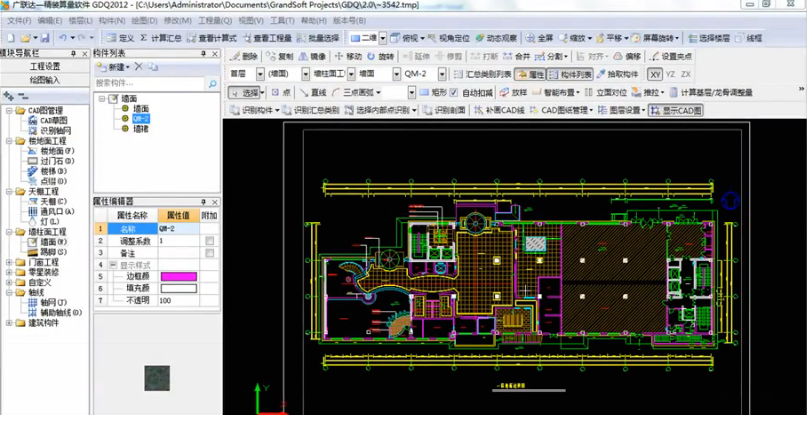Click the 合并 merge tool
This screenshot has width=807, height=438.
pos(516,56)
